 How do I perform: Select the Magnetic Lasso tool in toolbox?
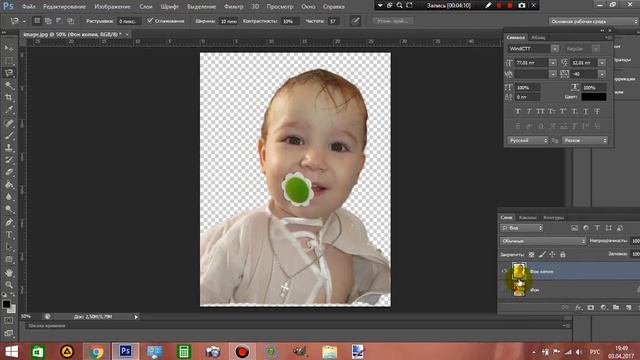tap(9, 73)
